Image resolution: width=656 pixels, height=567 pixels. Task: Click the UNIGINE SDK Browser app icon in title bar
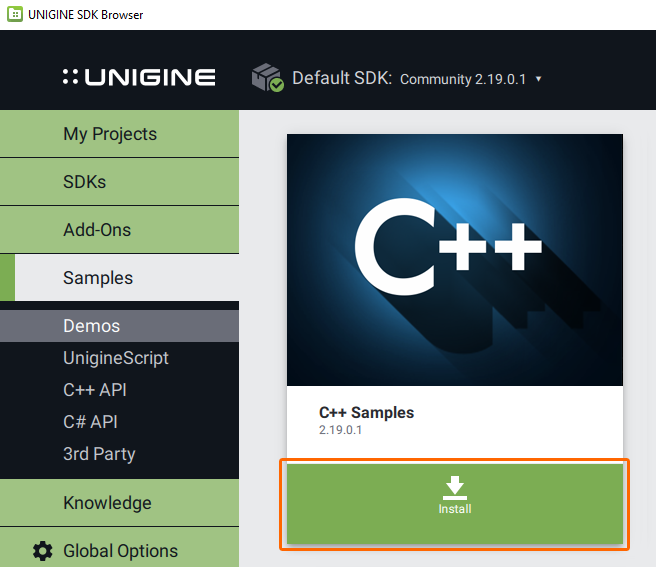tap(15, 14)
